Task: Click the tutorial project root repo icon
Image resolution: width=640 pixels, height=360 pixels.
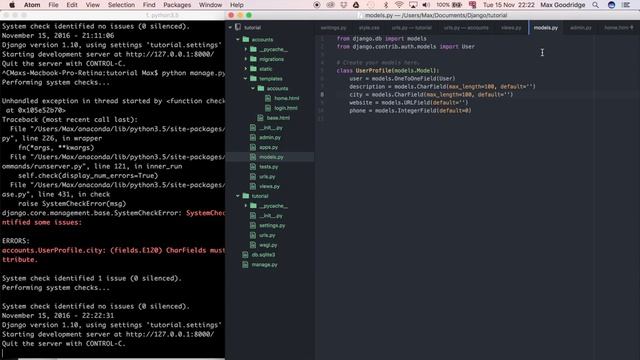Action: (238, 27)
